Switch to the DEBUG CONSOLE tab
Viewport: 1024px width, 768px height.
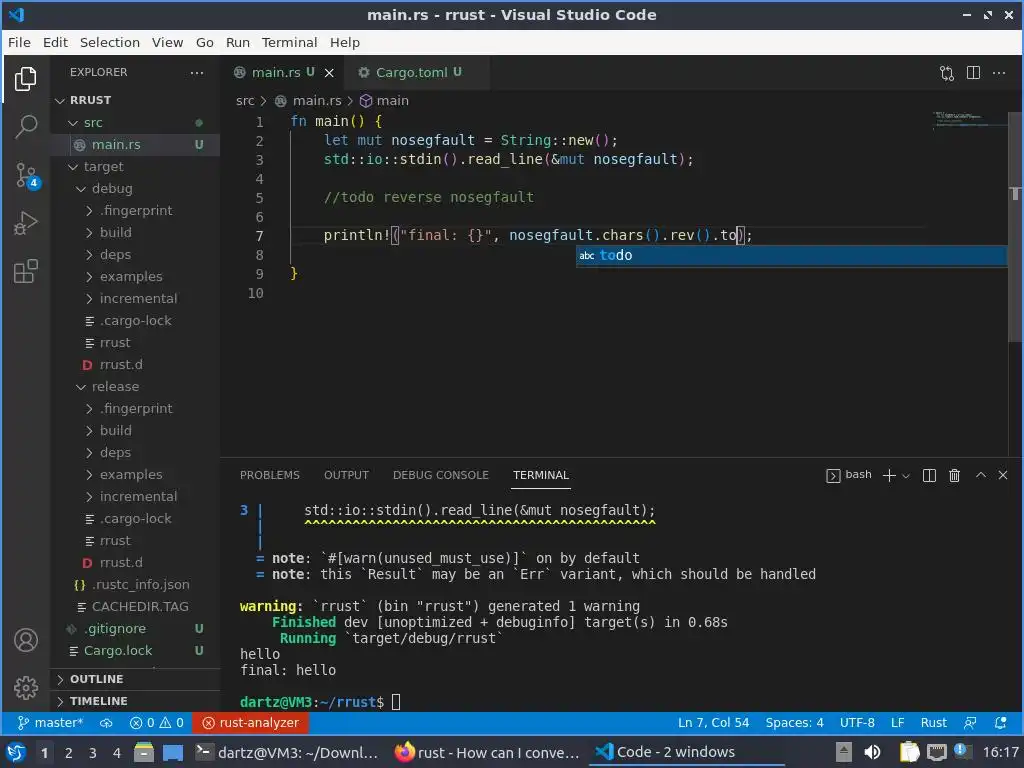[441, 475]
